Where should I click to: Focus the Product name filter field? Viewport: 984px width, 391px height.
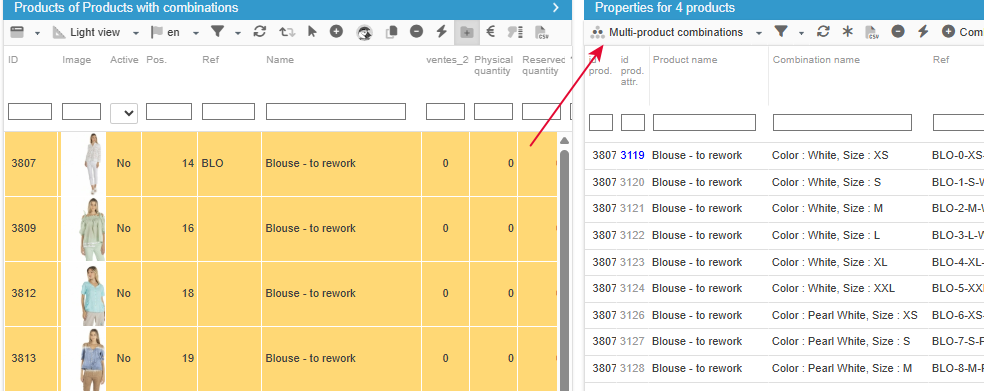[x=704, y=122]
